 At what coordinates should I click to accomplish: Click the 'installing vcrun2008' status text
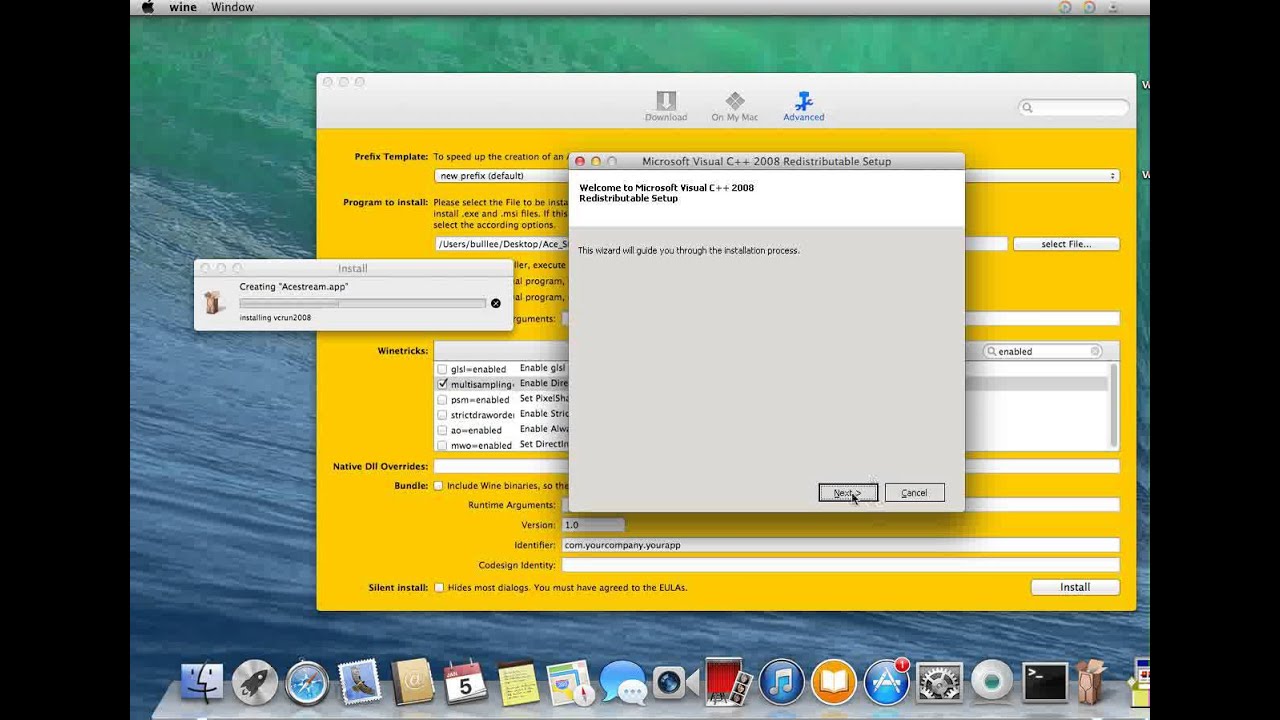pyautogui.click(x=275, y=318)
